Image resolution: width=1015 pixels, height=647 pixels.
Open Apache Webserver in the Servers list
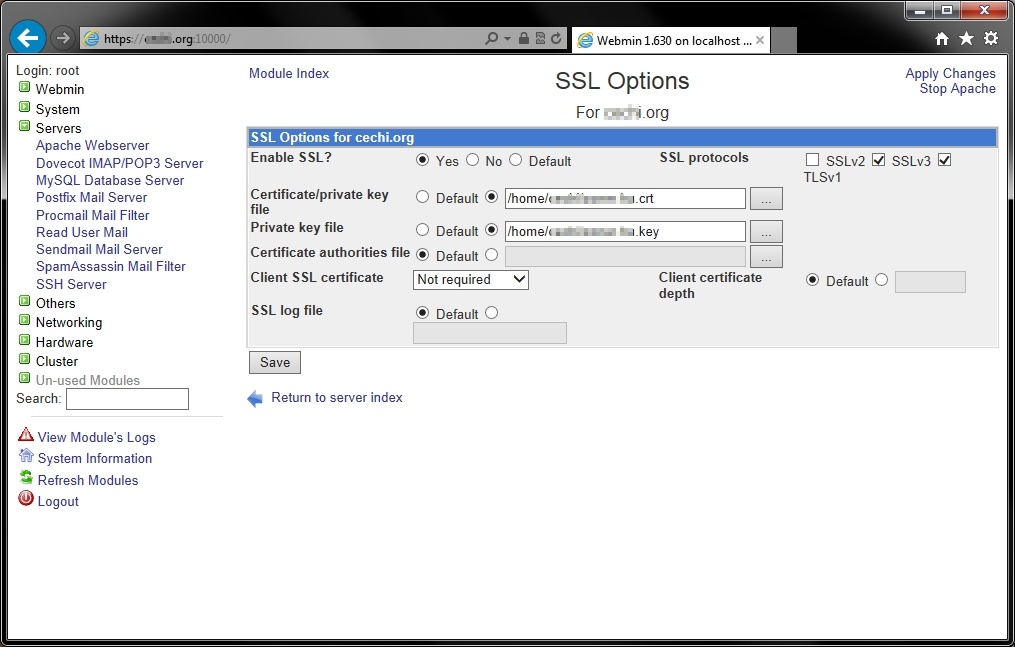92,145
